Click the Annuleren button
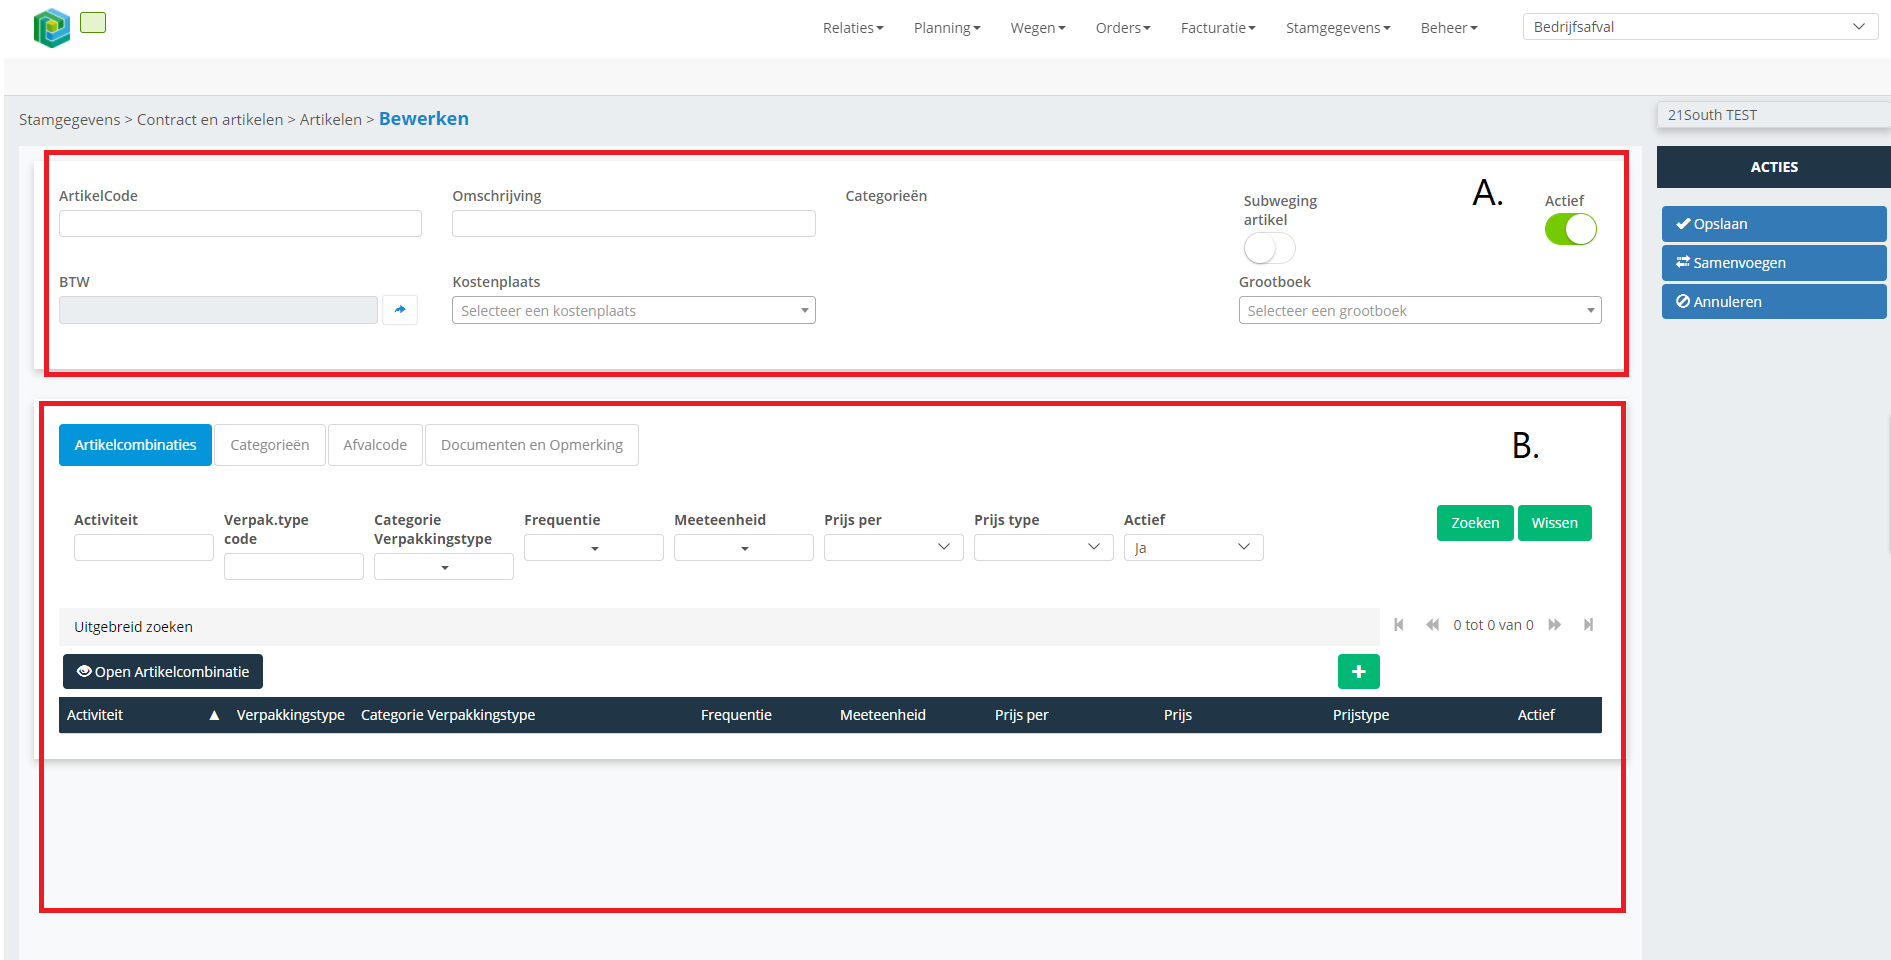Screen dimensions: 1891x960 [1773, 302]
